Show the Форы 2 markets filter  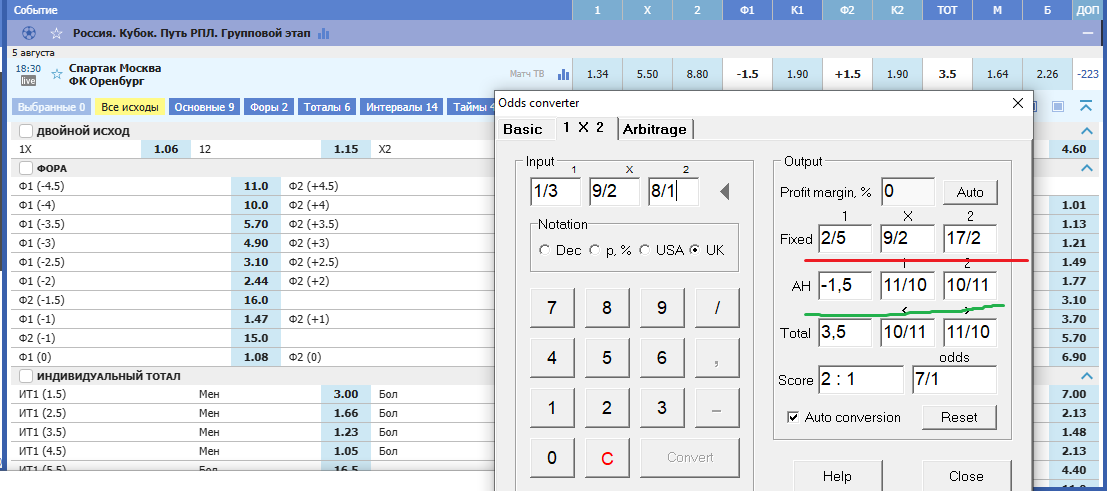[x=268, y=107]
